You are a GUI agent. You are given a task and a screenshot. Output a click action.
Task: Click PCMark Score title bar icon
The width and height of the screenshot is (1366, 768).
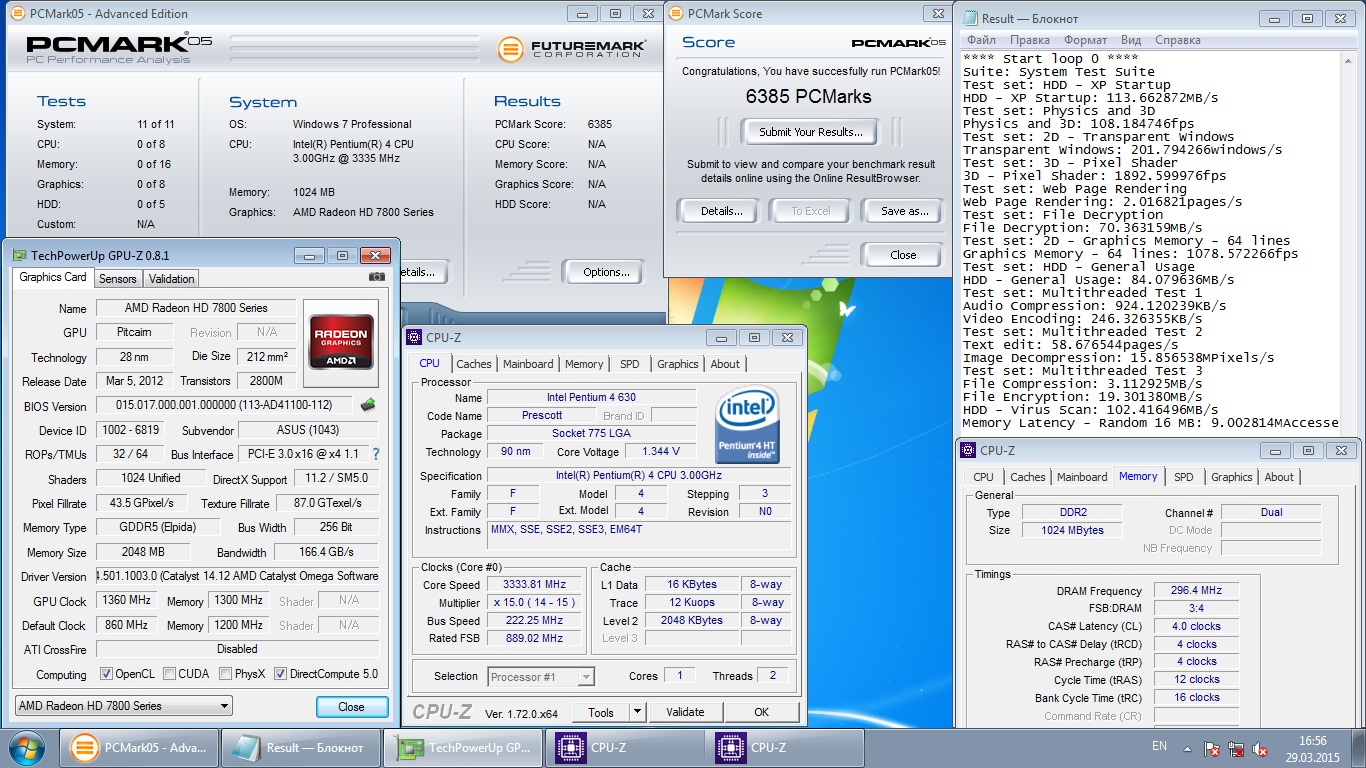(x=675, y=14)
